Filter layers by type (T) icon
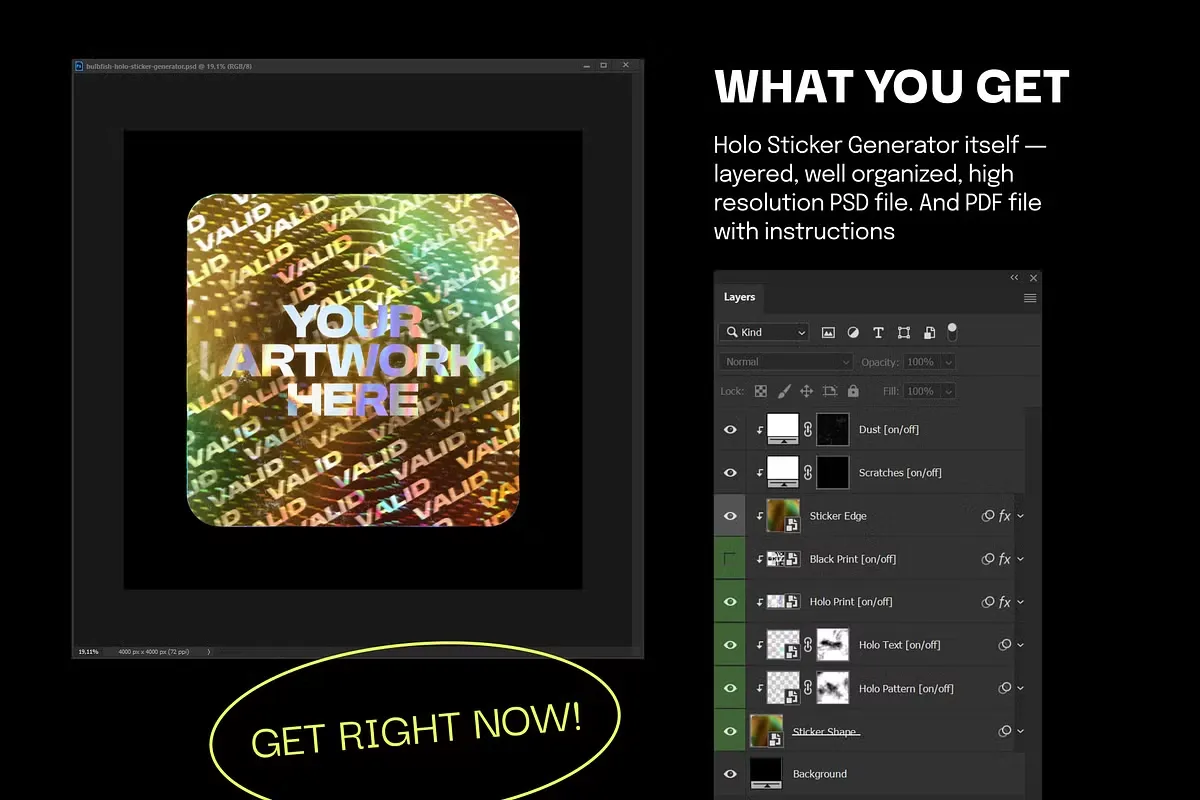1200x800 pixels. (878, 332)
